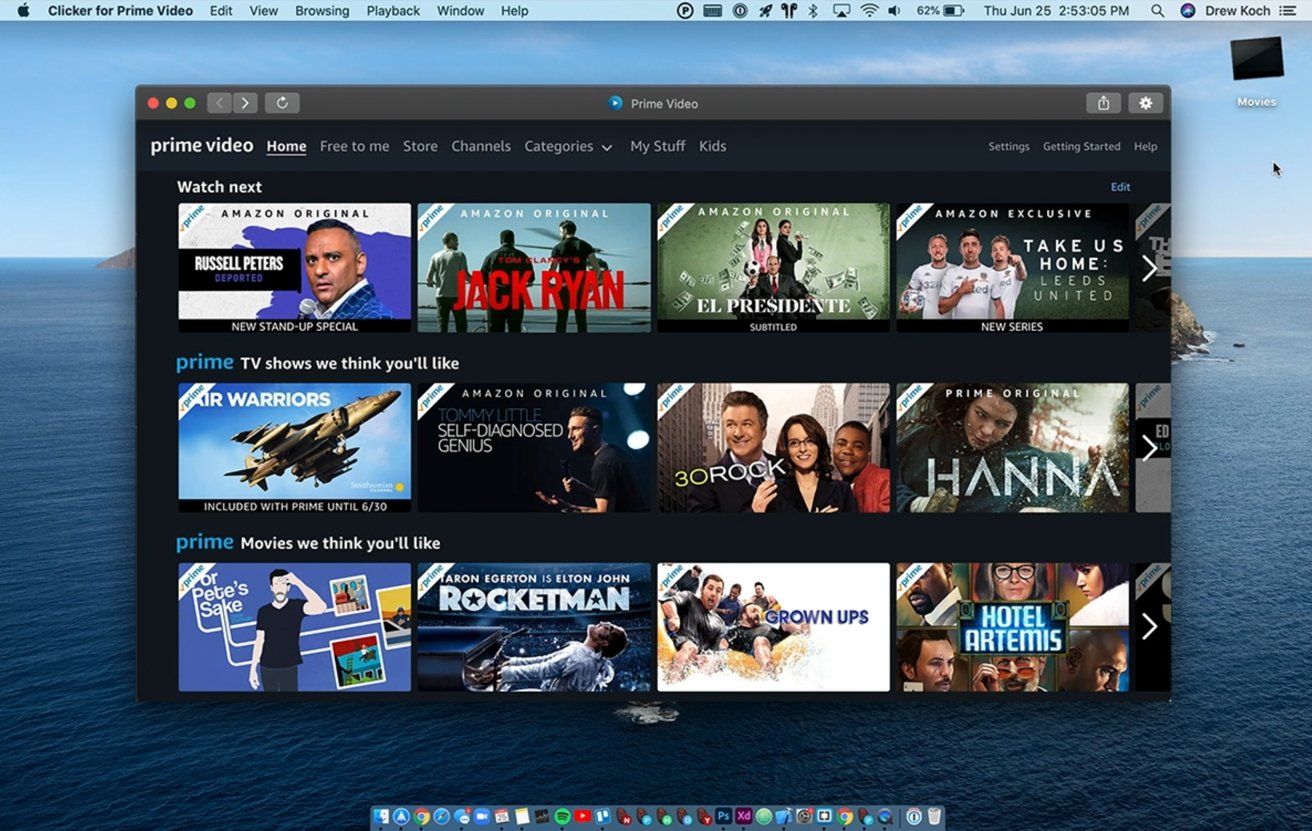Go to the Free to me tab
The width and height of the screenshot is (1312, 831).
(x=354, y=146)
